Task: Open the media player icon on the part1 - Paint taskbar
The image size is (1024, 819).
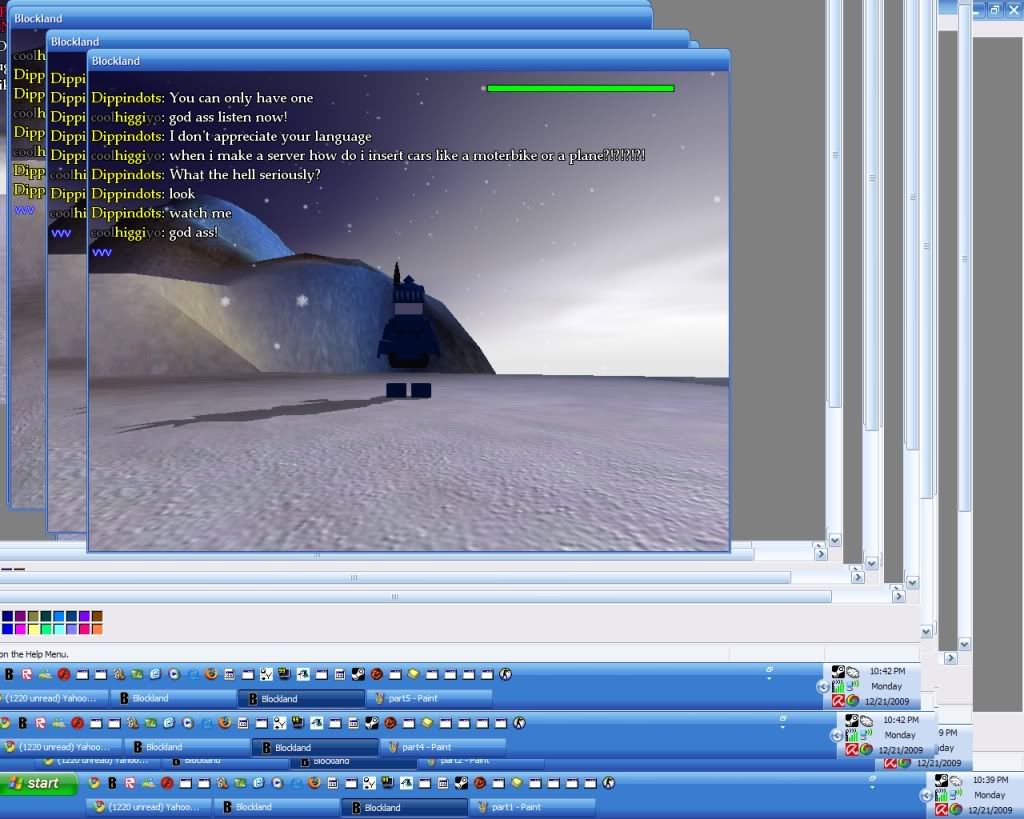Action: [x=278, y=782]
